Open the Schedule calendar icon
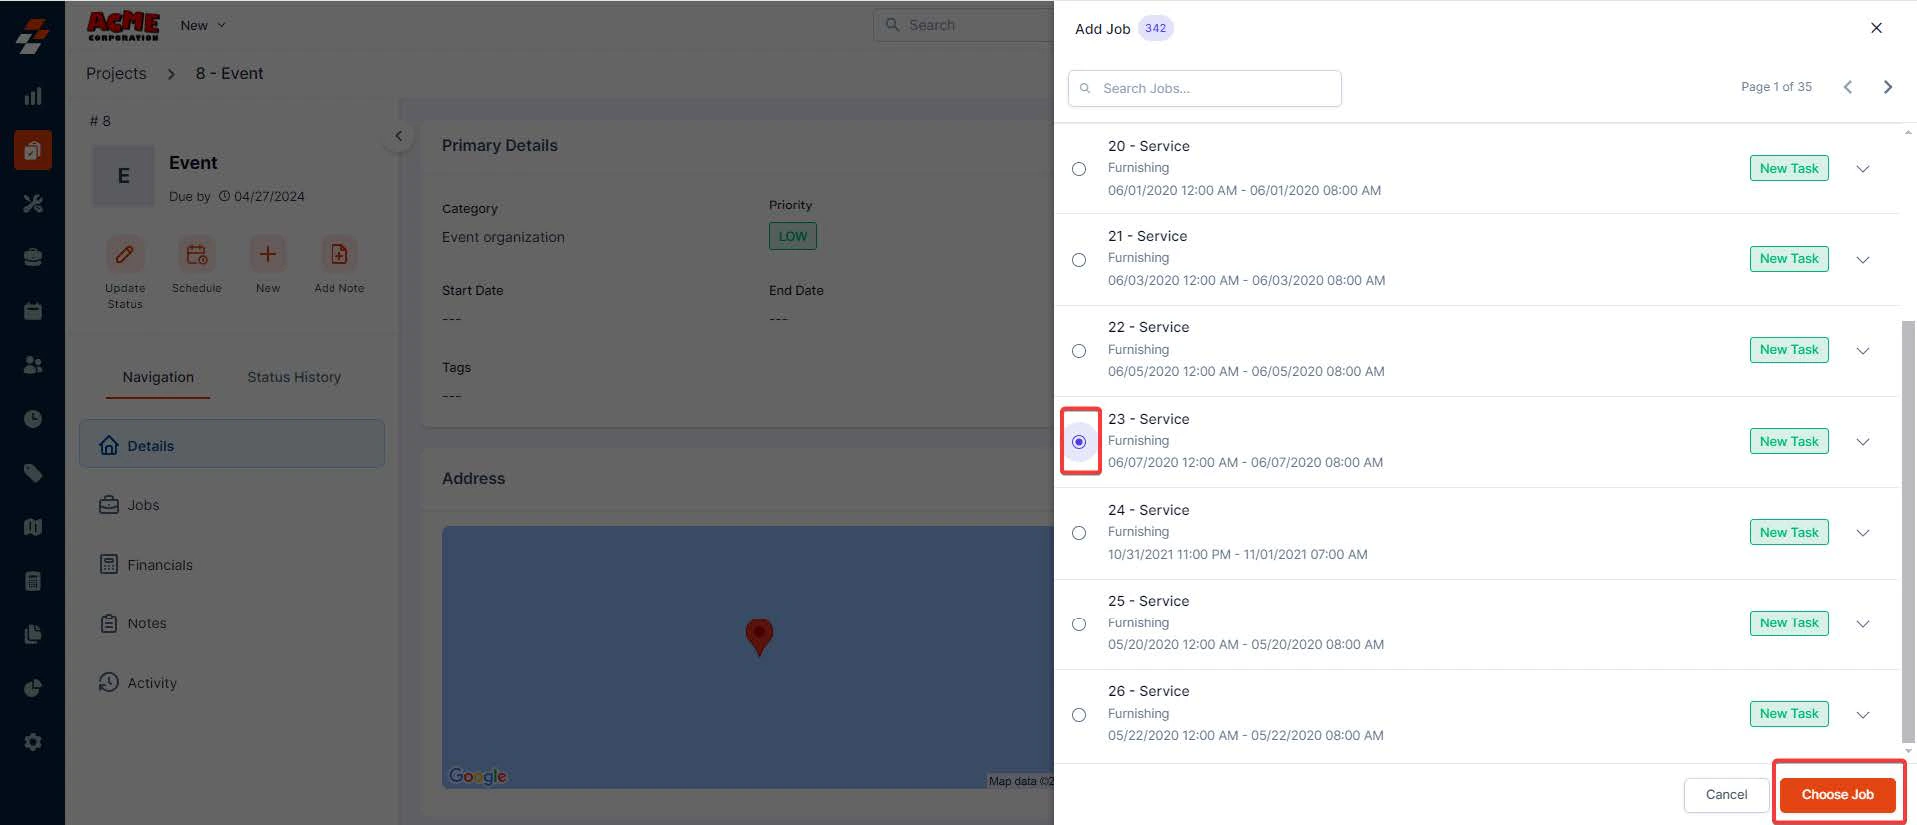Viewport: 1917px width, 825px height. (197, 254)
